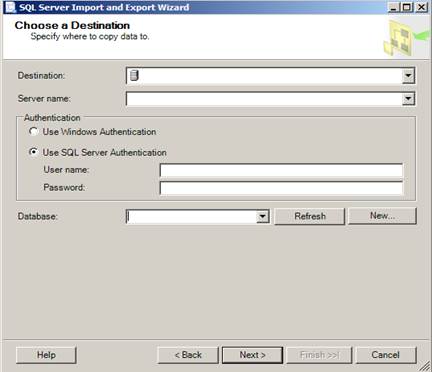Close the Import and Export Wizard
The width and height of the screenshot is (432, 372).
pyautogui.click(x=421, y=7)
